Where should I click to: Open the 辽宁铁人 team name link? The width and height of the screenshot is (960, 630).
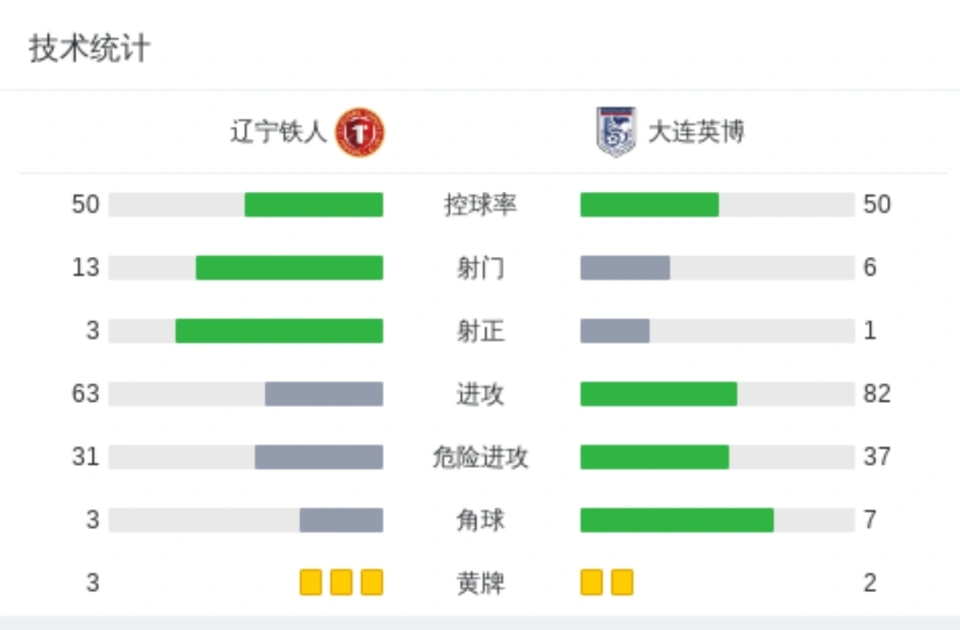pos(278,132)
